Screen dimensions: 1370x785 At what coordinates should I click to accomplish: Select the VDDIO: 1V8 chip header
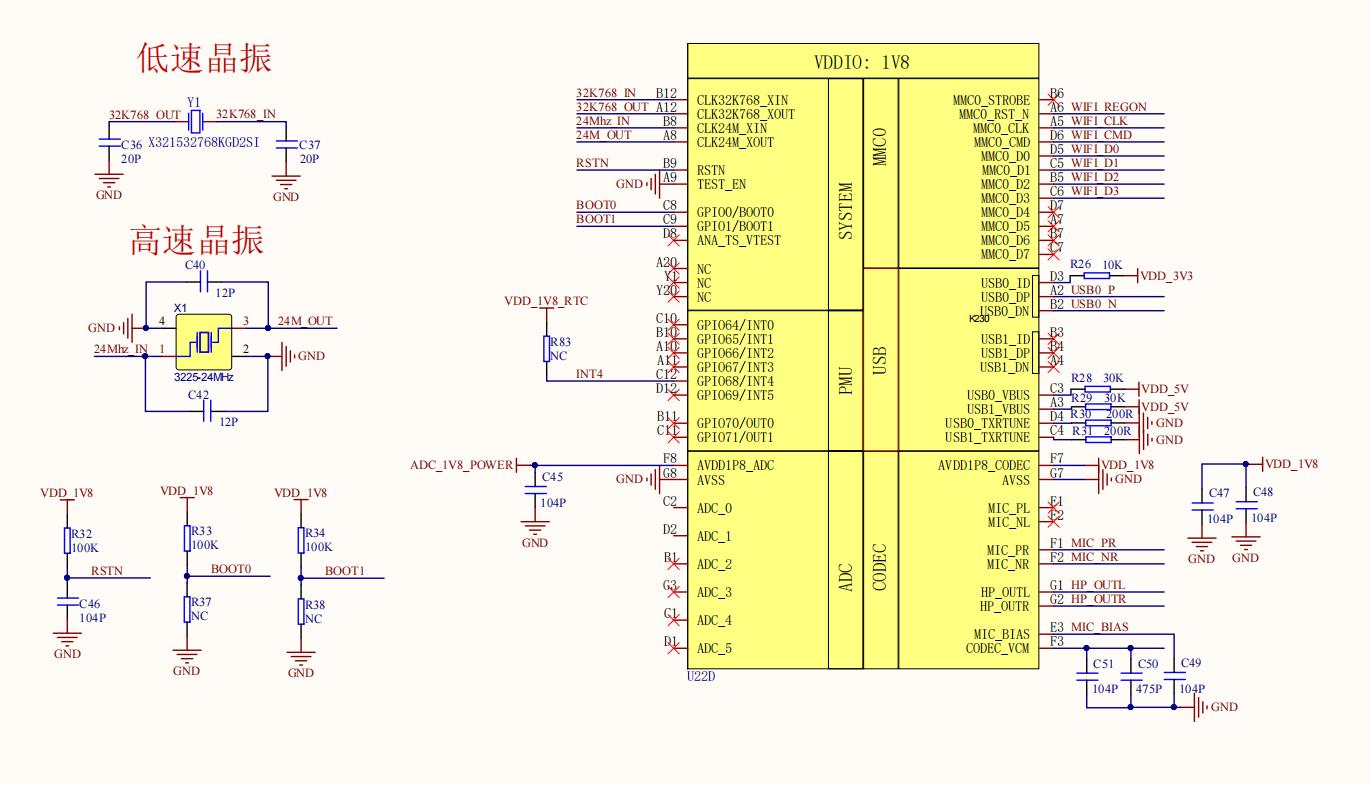862,62
